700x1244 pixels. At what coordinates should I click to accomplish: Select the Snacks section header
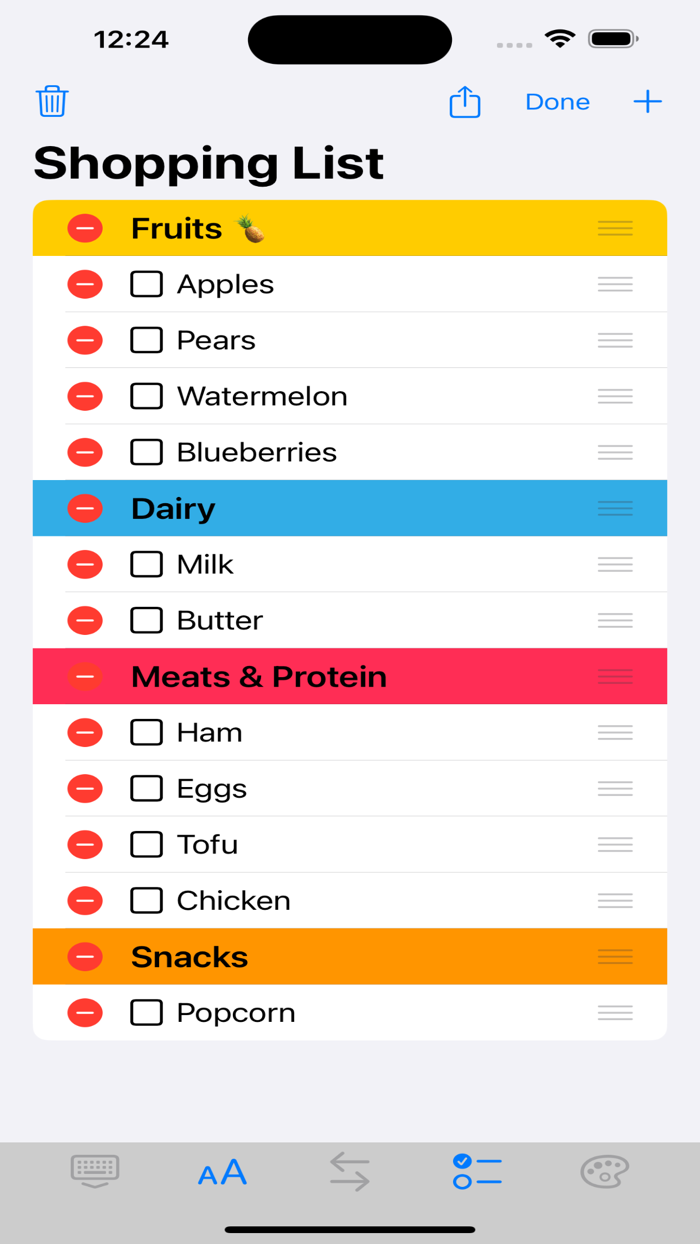[x=189, y=956]
